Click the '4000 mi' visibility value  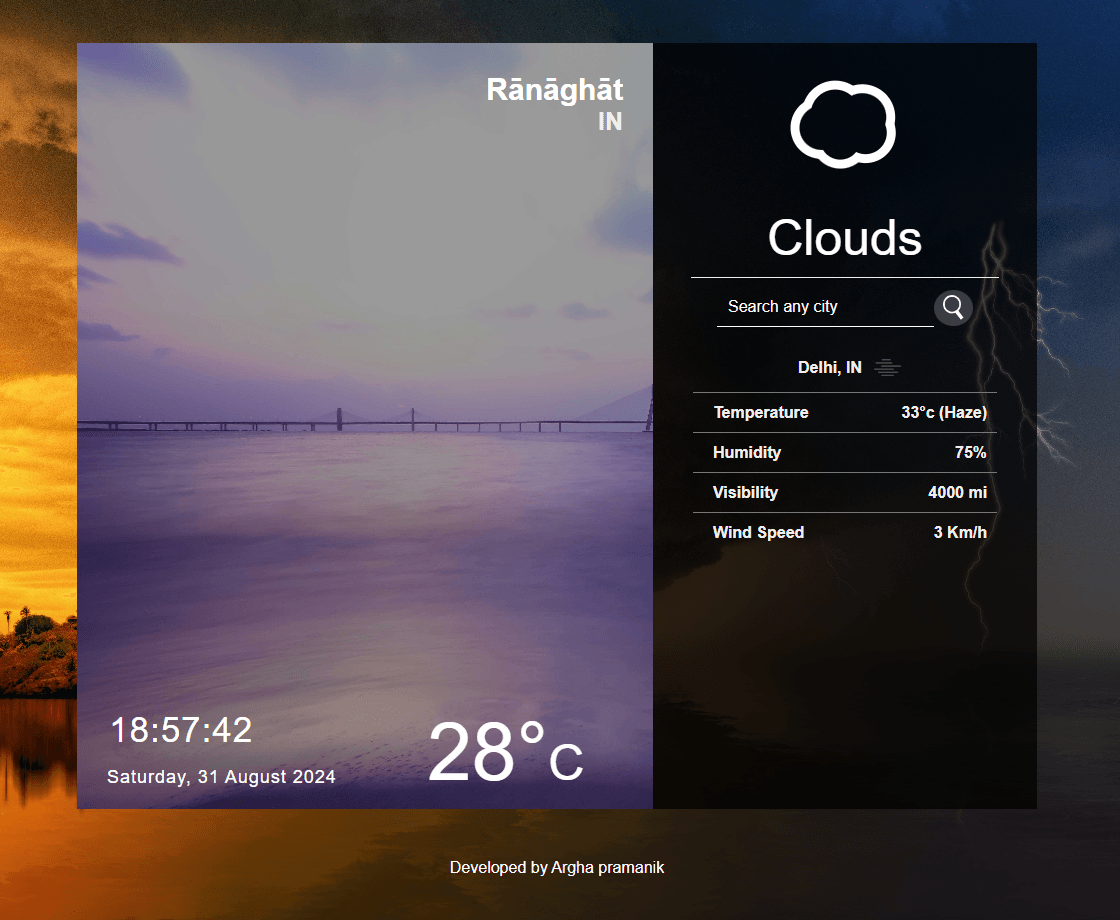click(957, 492)
